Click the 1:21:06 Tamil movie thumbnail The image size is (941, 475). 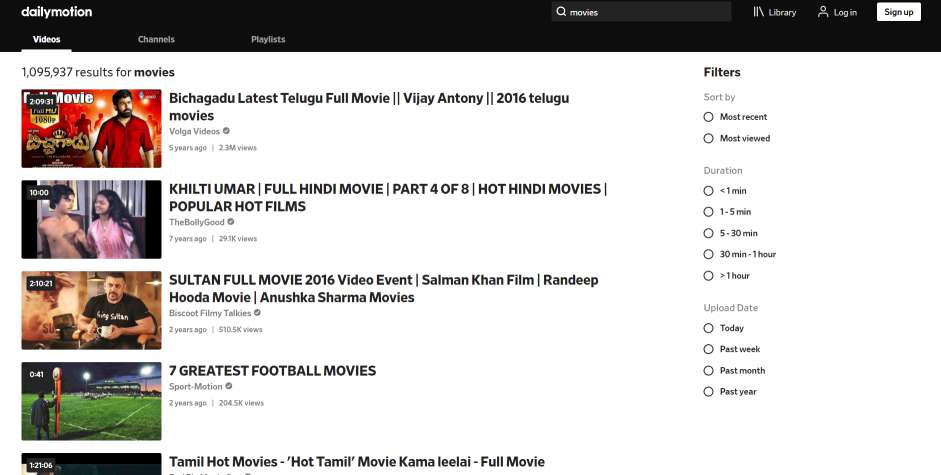91,464
